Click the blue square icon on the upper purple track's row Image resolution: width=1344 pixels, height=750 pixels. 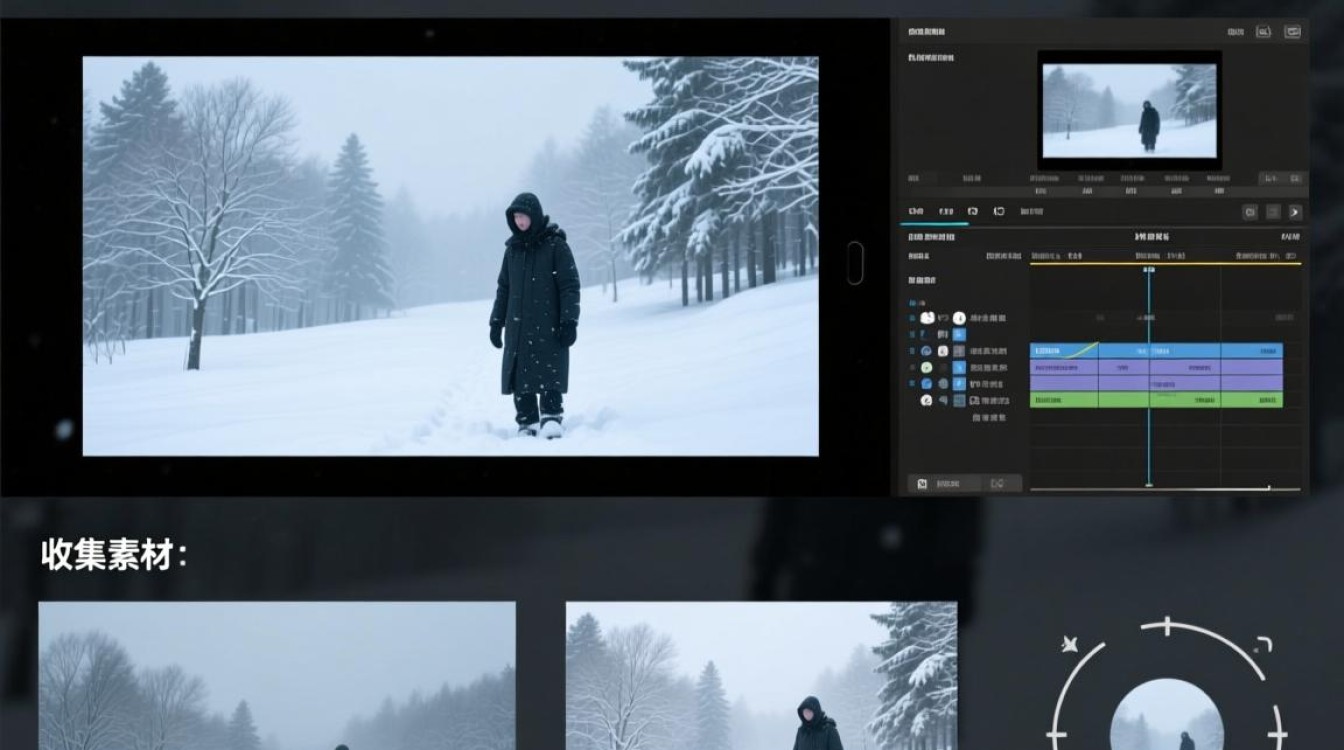959,367
